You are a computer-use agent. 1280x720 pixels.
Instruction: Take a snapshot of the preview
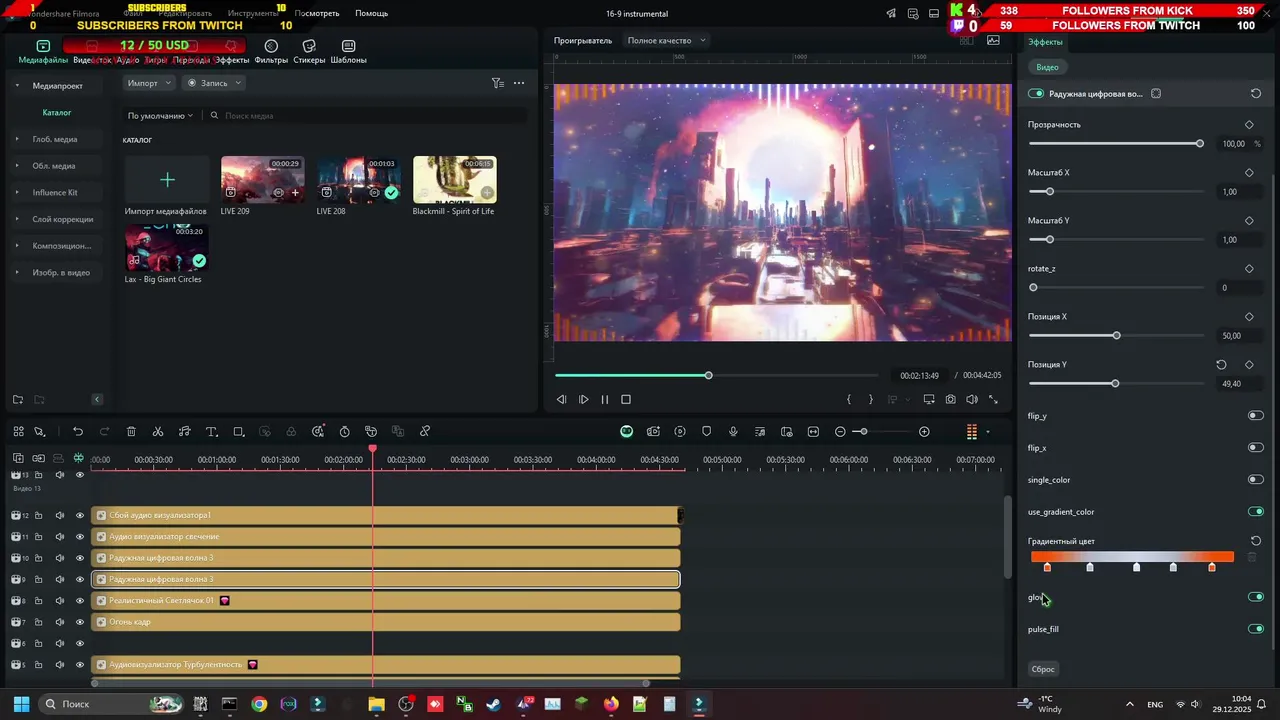(950, 399)
